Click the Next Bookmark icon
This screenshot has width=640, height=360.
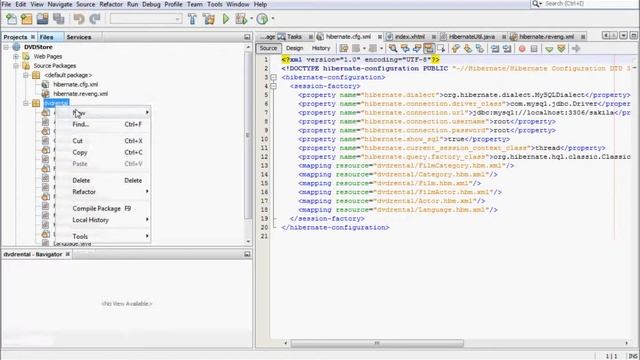(468, 49)
